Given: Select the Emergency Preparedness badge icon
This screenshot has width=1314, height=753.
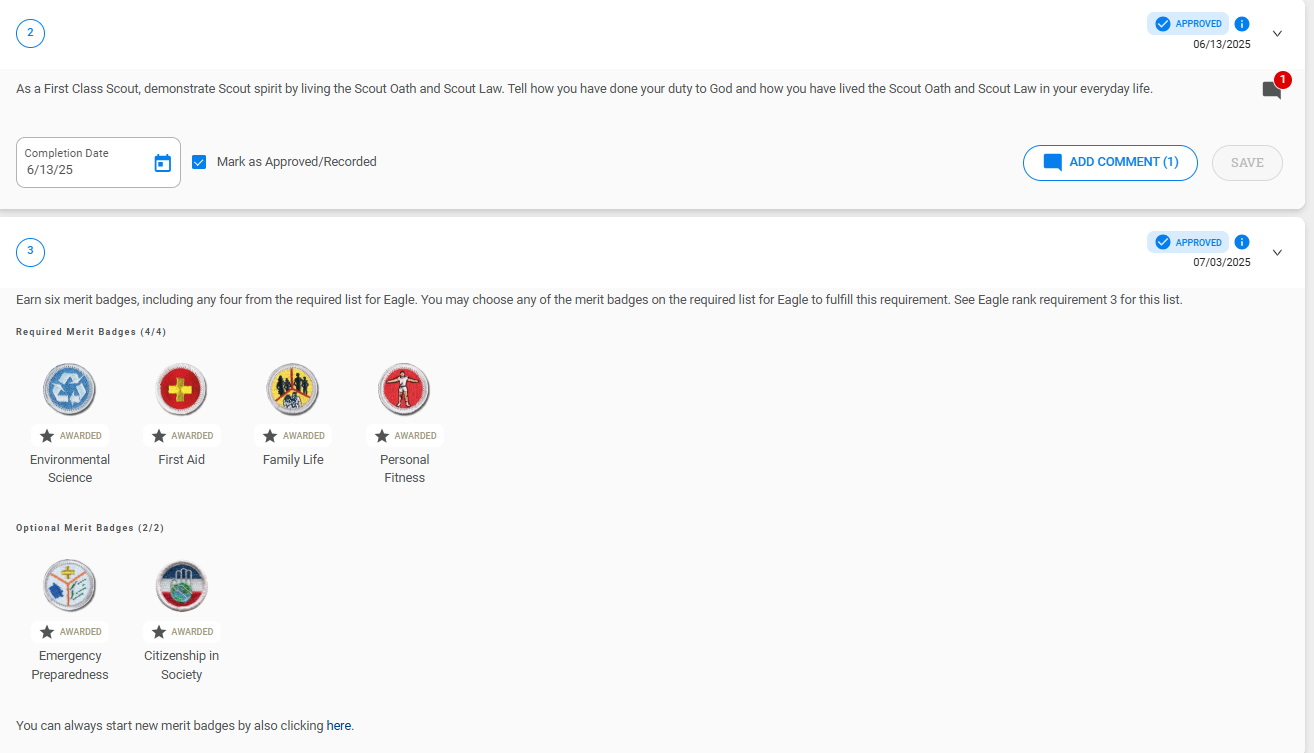Looking at the screenshot, I should pyautogui.click(x=70, y=585).
